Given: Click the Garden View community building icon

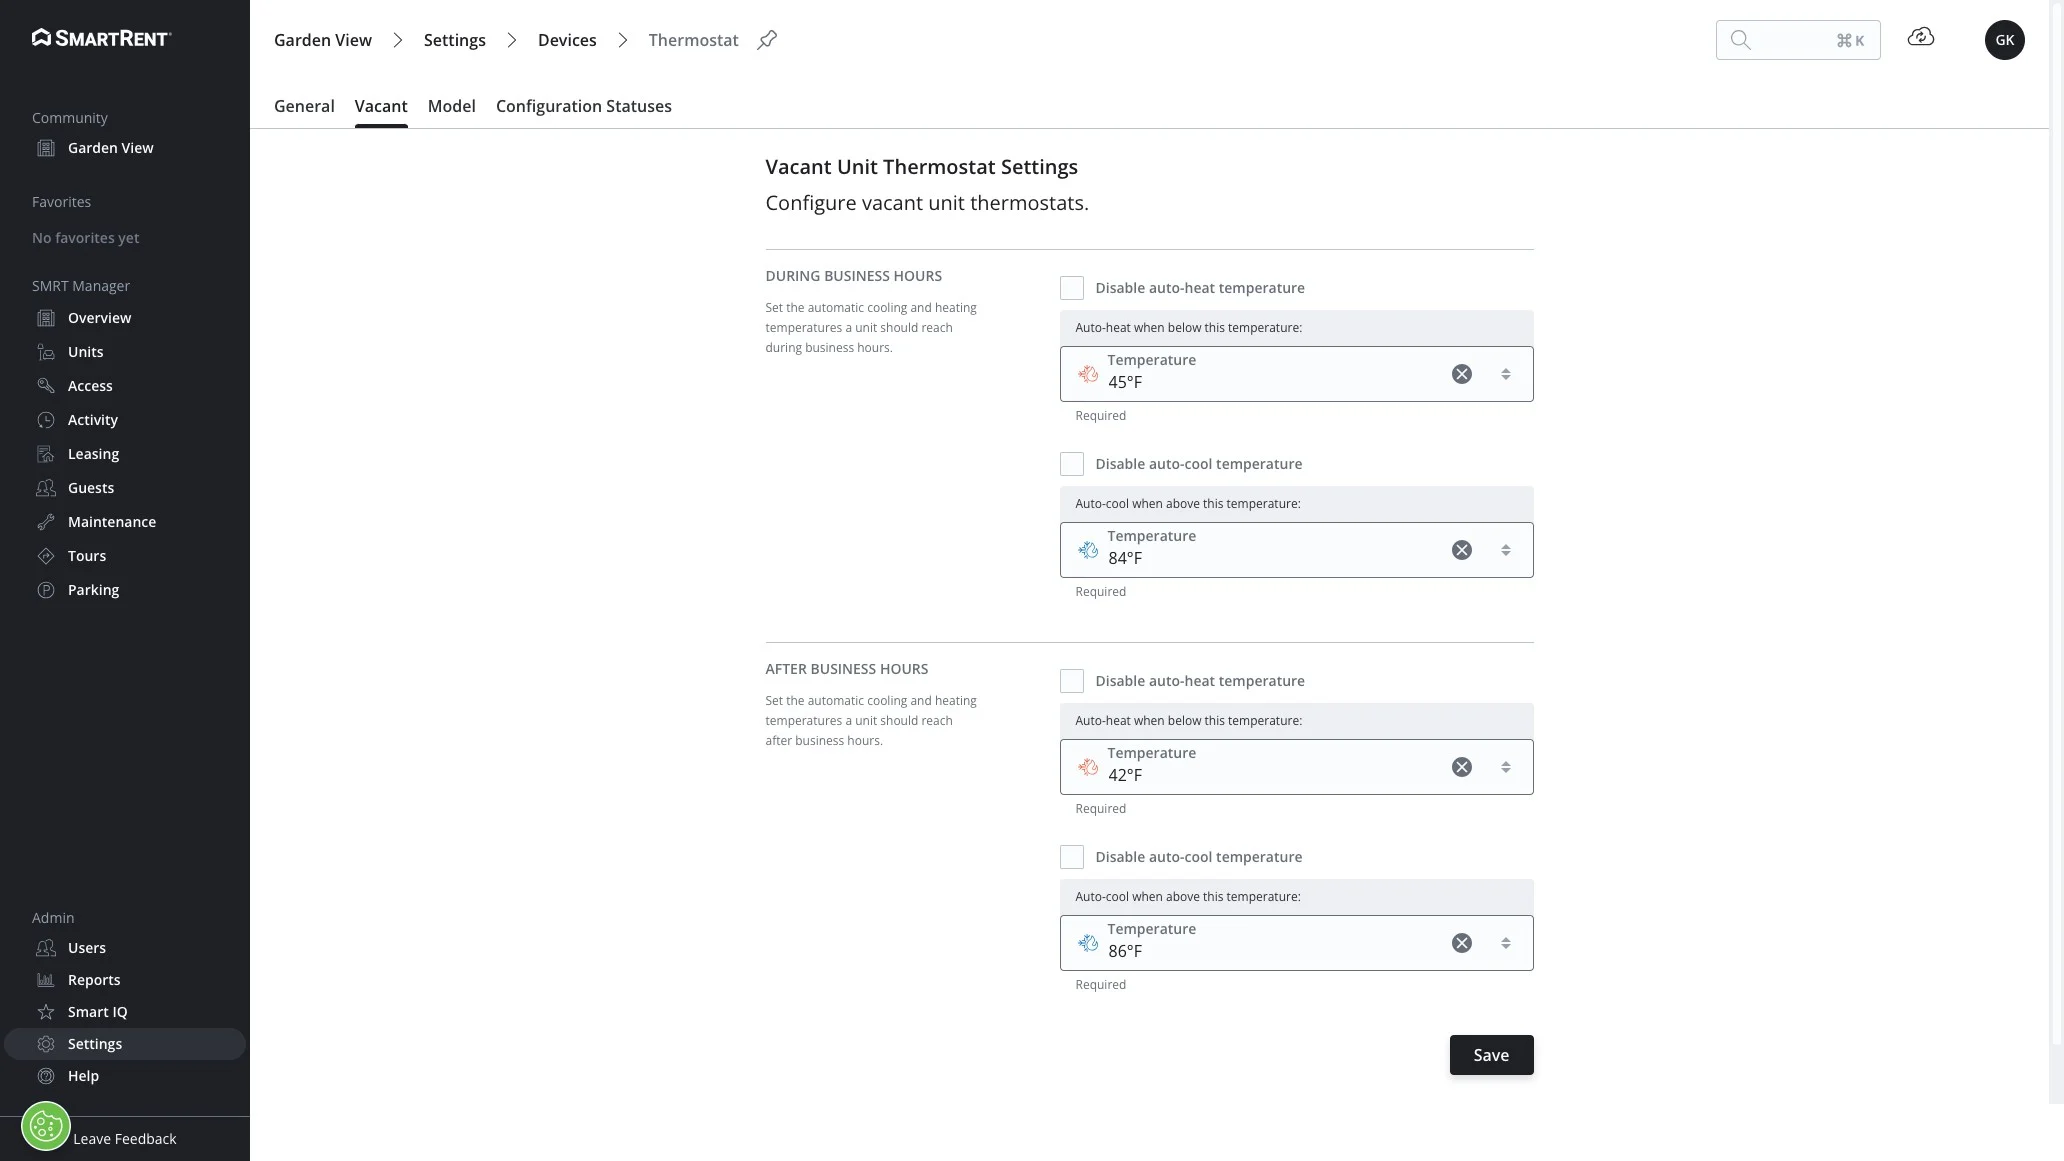Looking at the screenshot, I should coord(46,148).
